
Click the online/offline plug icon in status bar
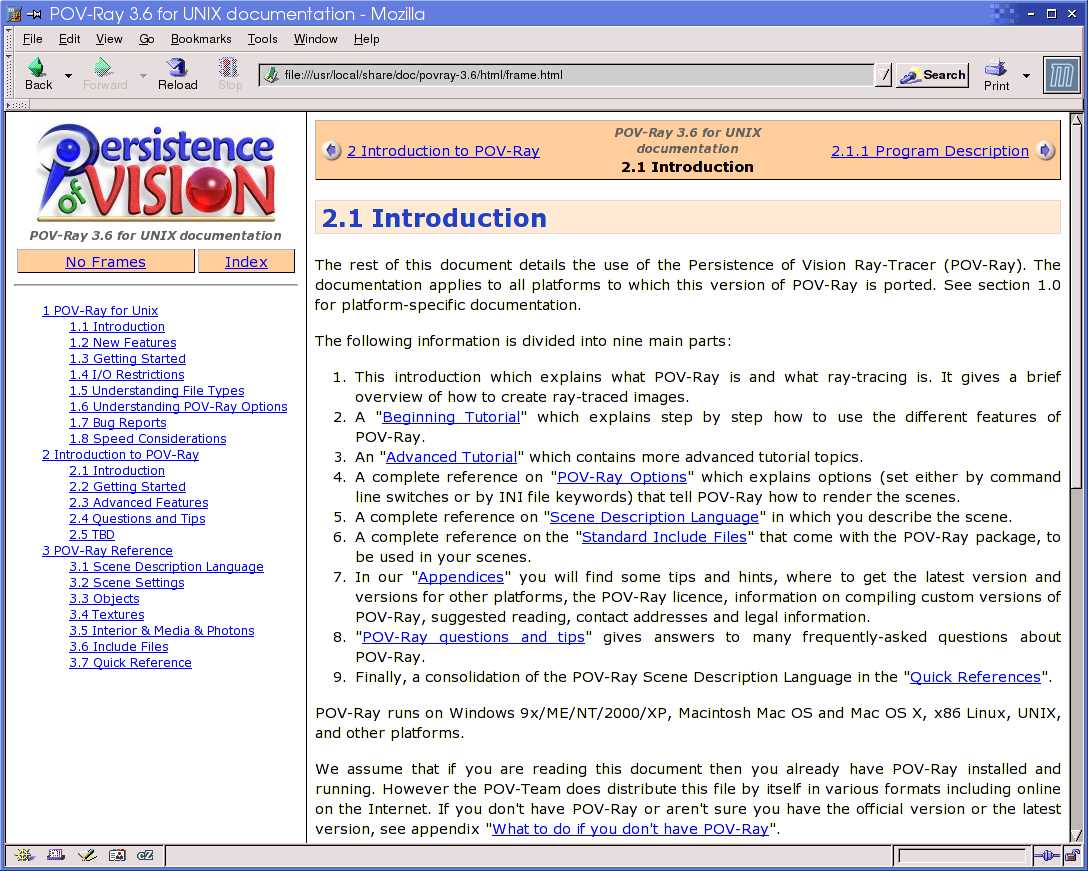[1046, 855]
